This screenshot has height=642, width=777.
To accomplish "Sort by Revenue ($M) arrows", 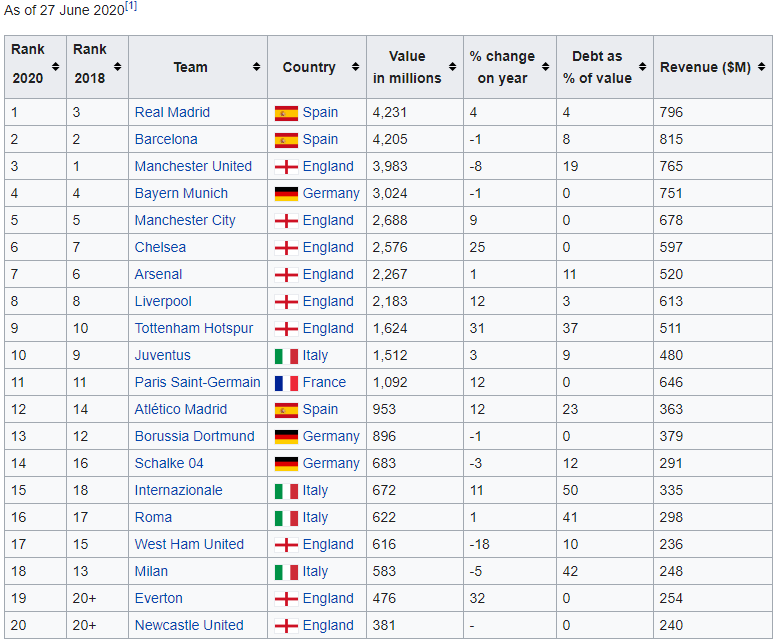I will tap(762, 66).
